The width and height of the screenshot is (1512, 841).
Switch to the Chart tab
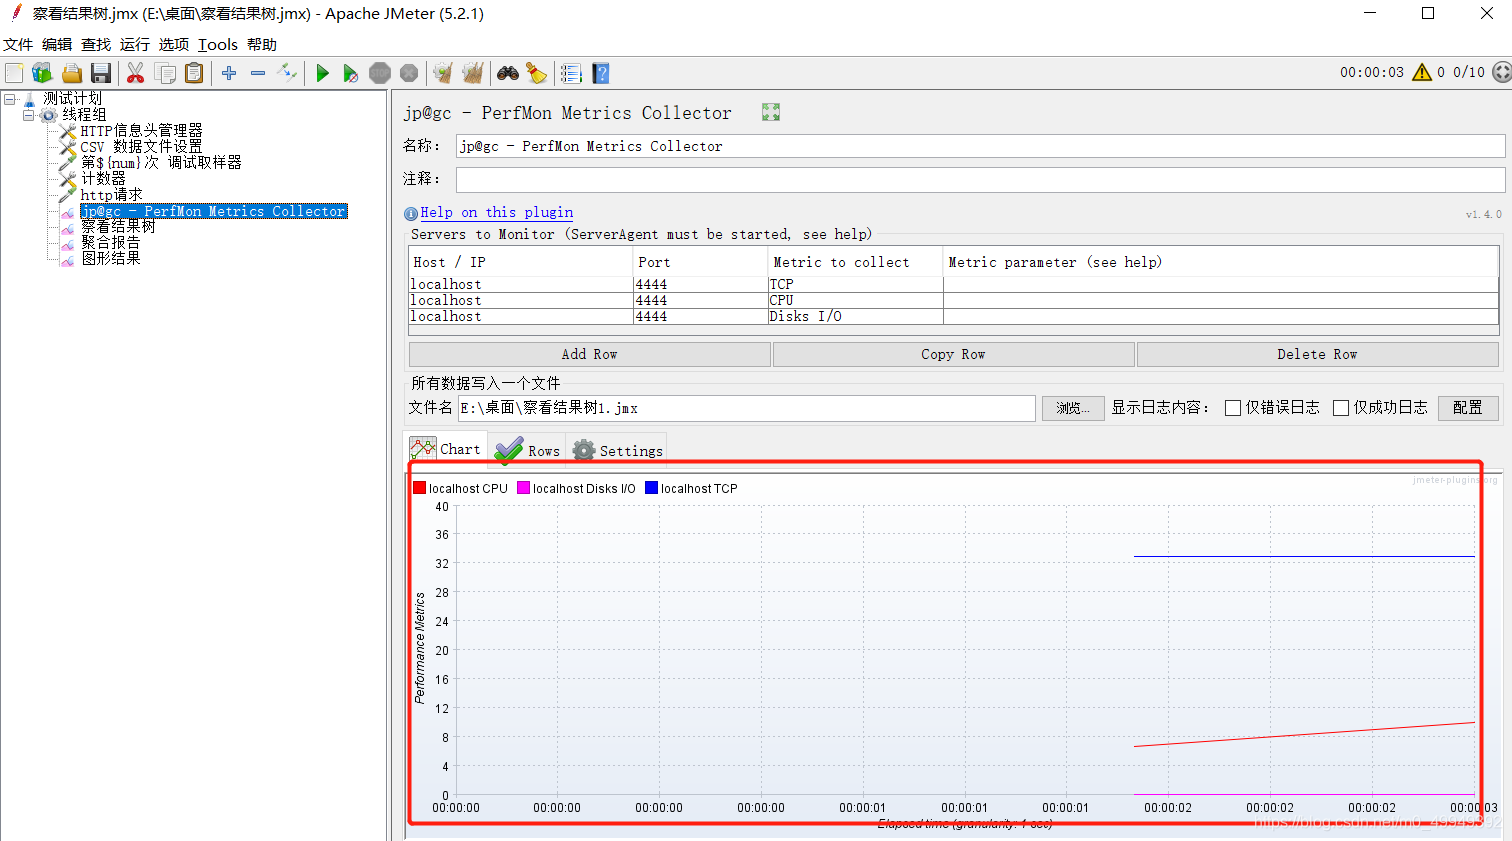coord(446,449)
